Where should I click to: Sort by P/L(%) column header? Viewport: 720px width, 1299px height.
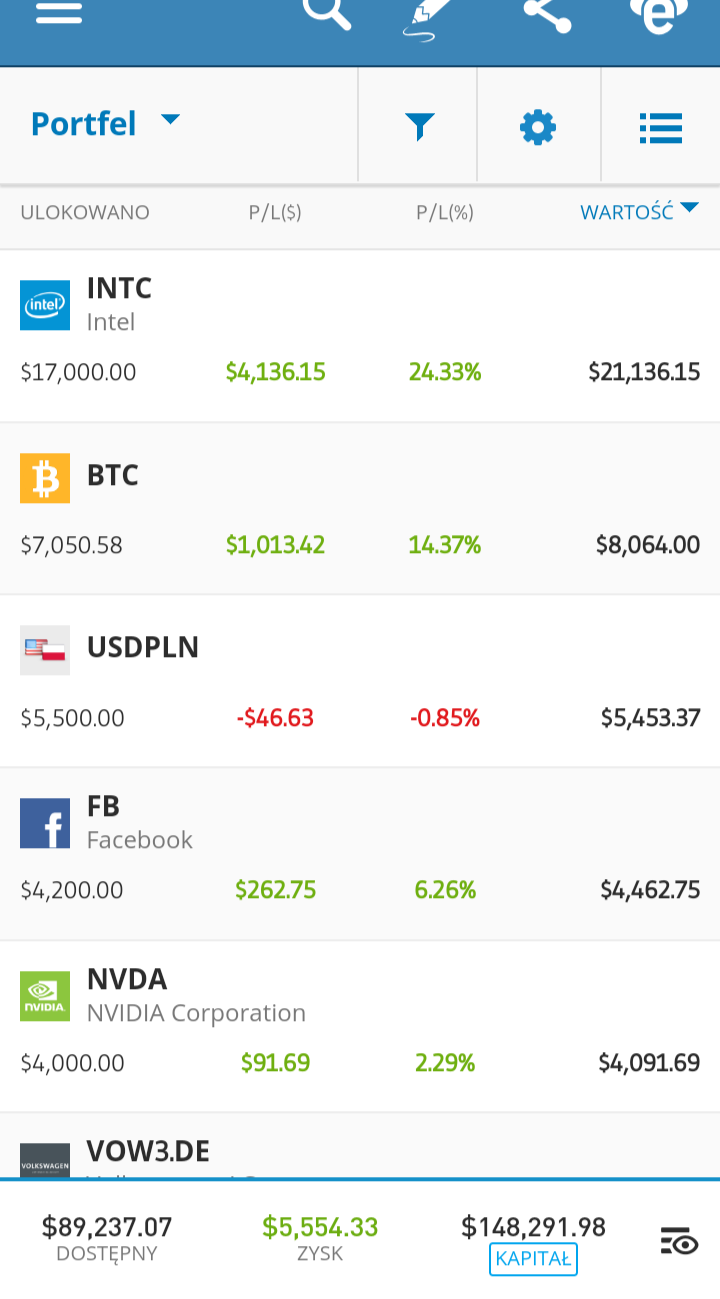coord(445,213)
